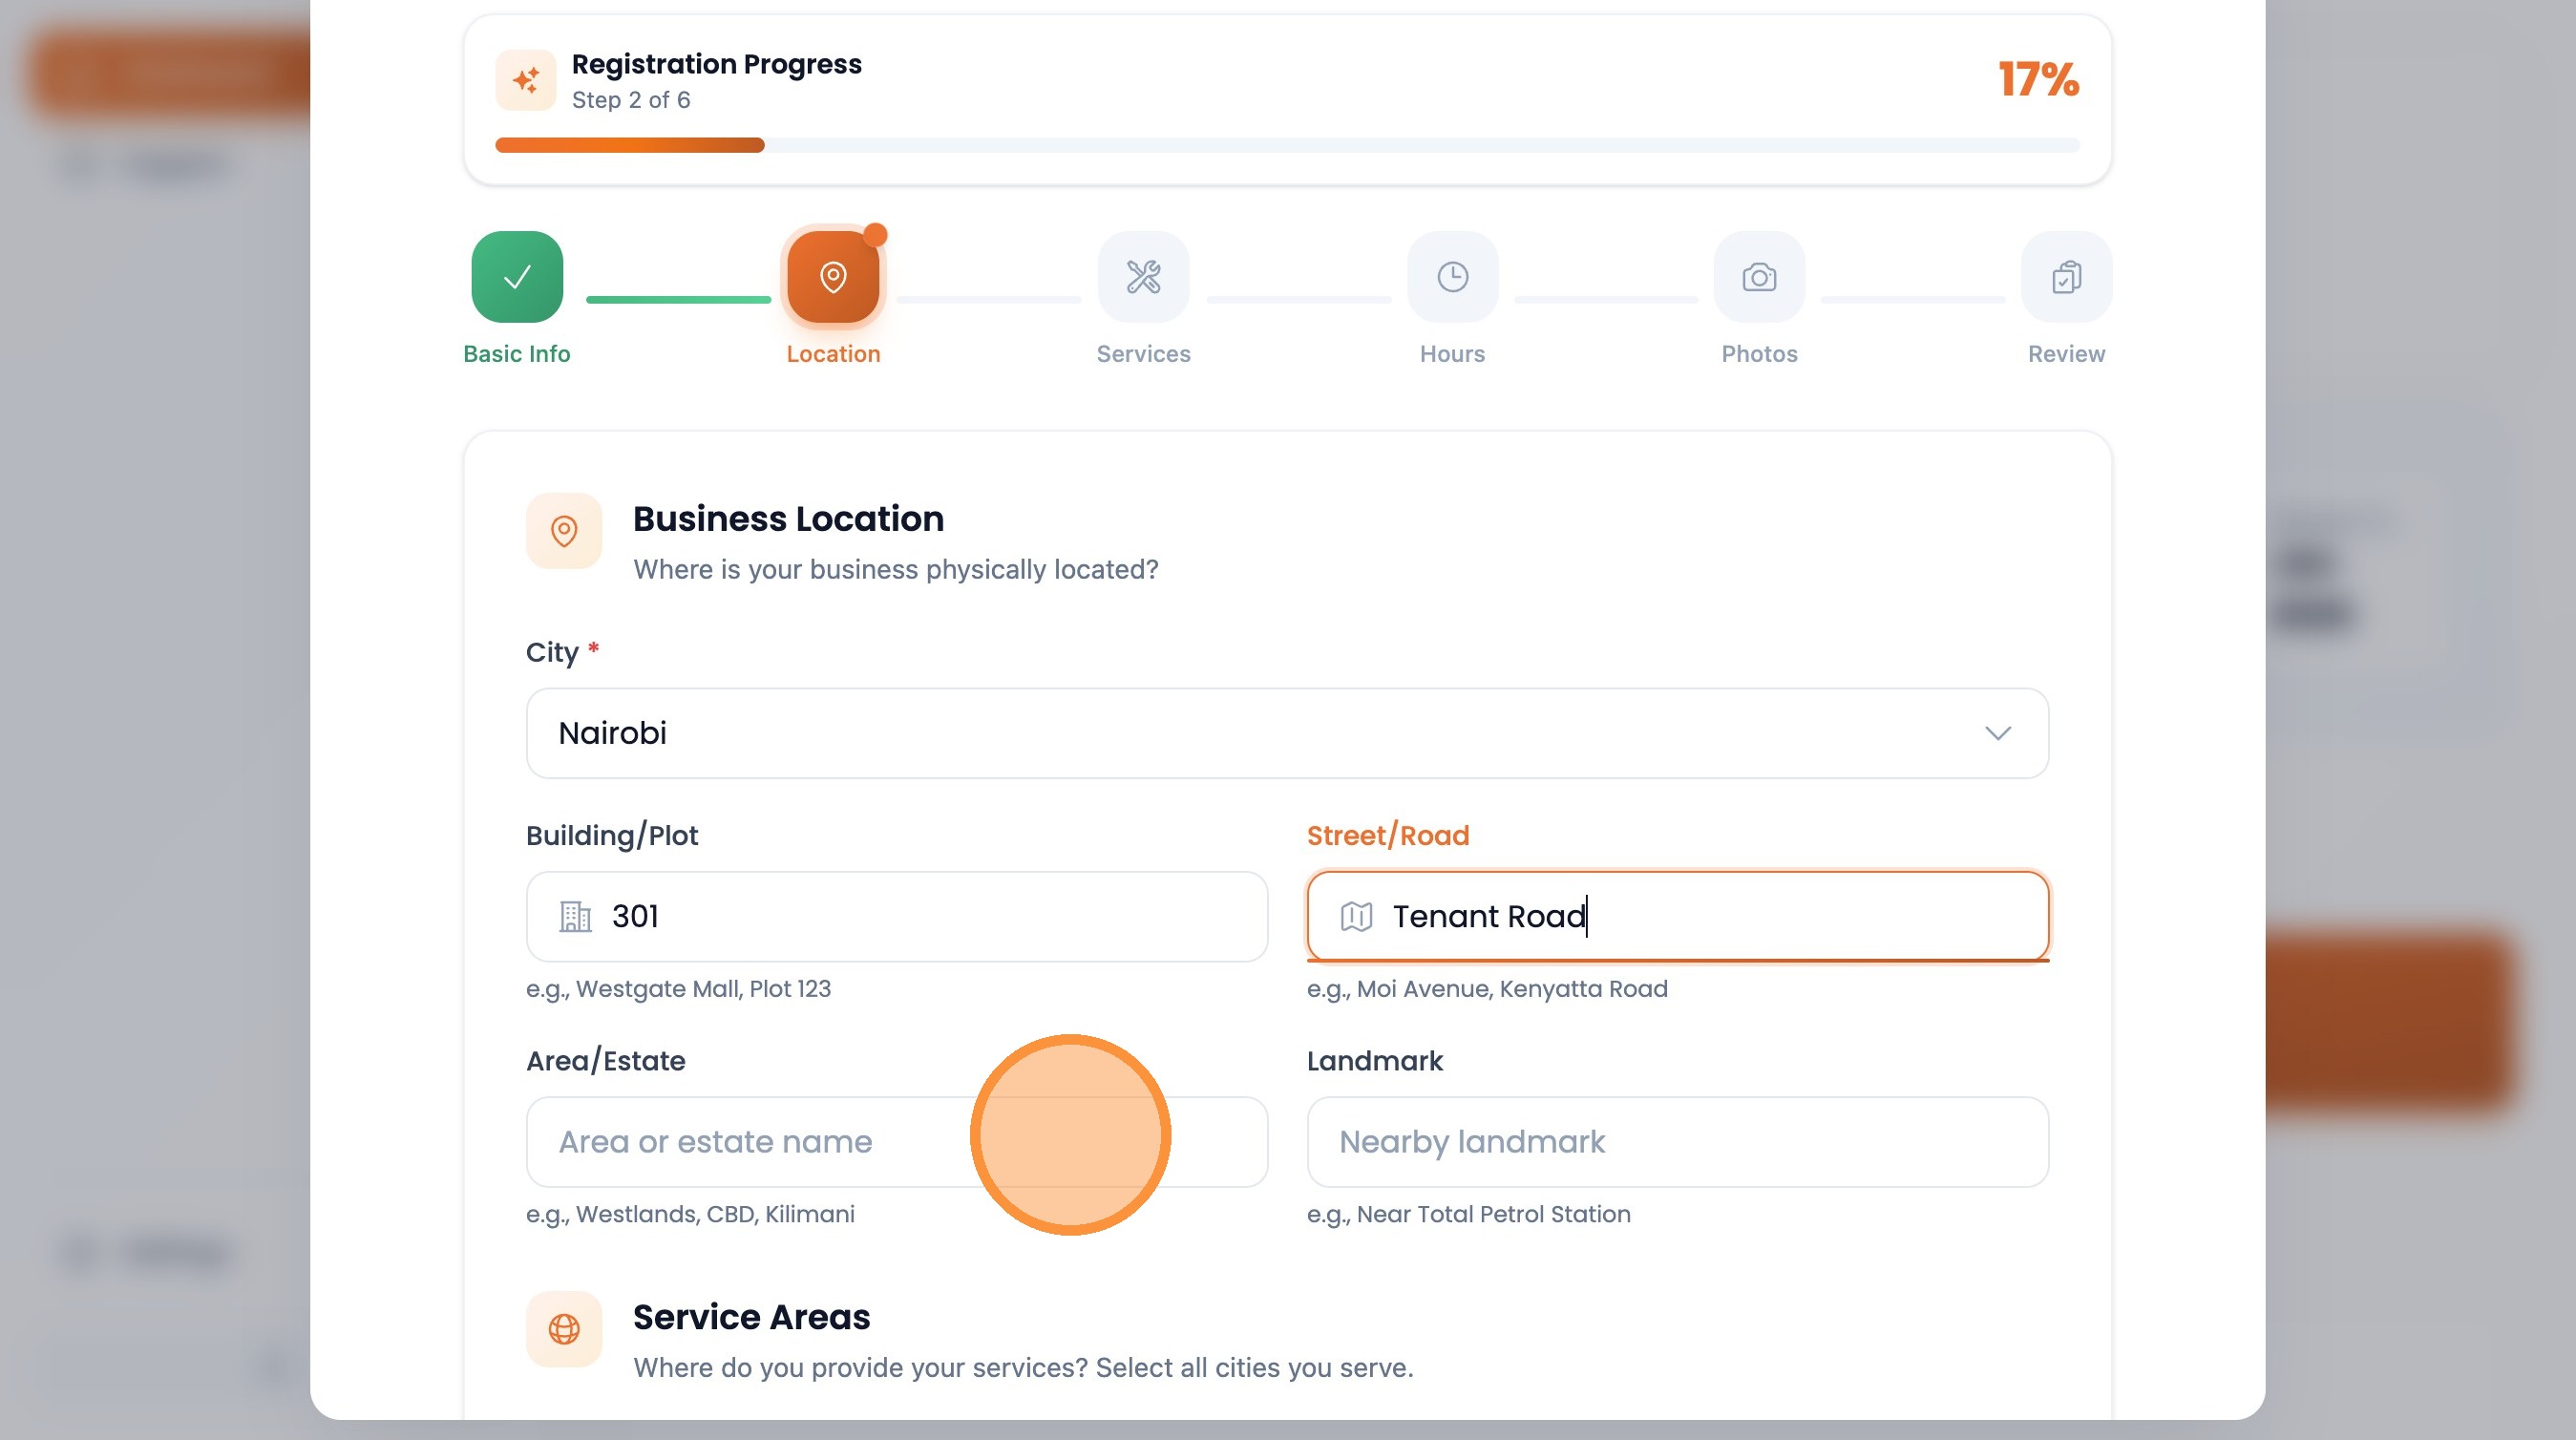Open the Hours step clock icon
Screen dimensions: 2576x1440
(x=1452, y=277)
